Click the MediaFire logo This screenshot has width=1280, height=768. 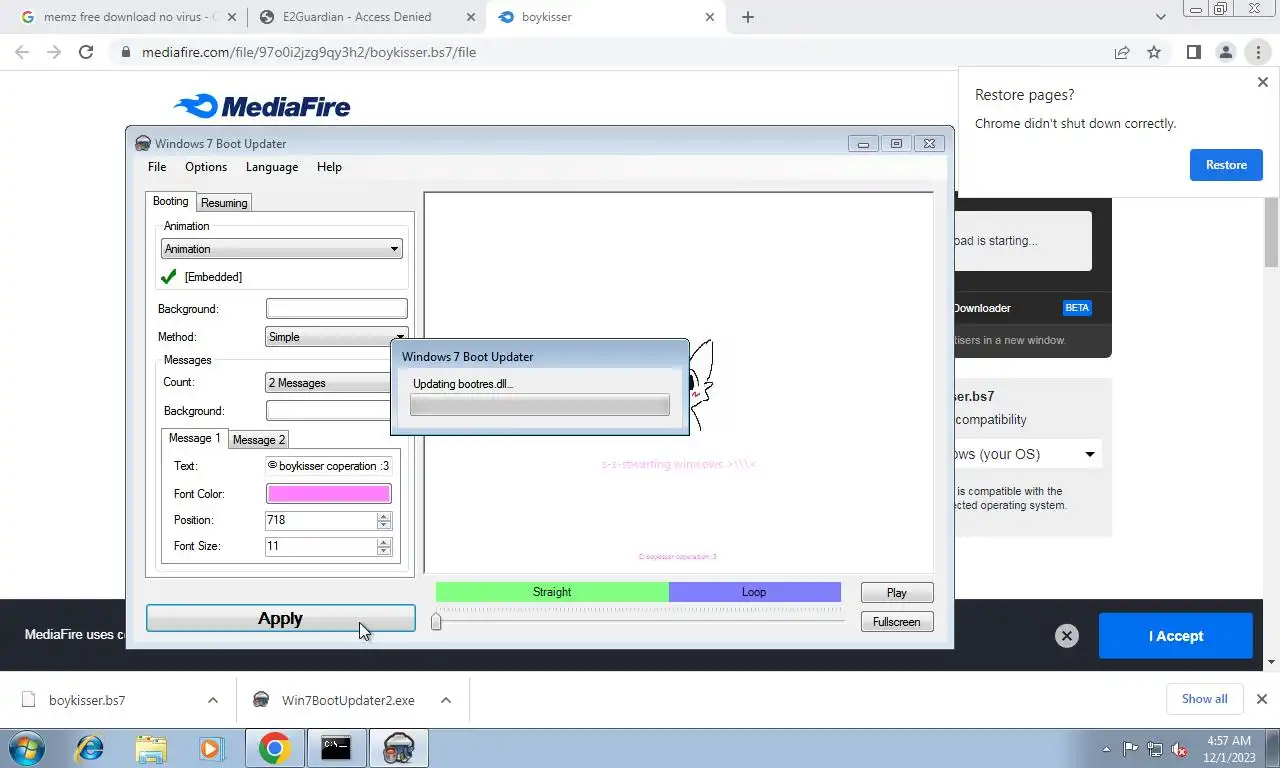(262, 106)
